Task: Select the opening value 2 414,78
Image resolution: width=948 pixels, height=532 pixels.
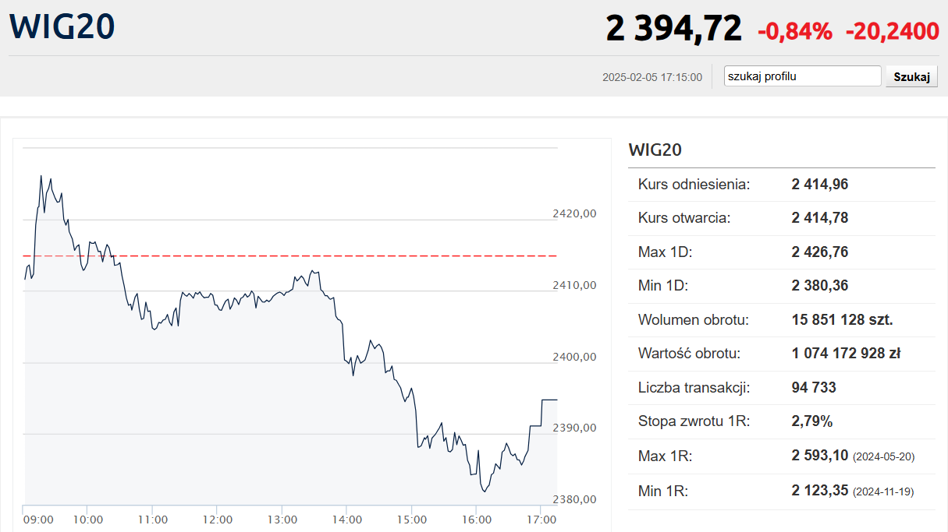Action: click(820, 218)
